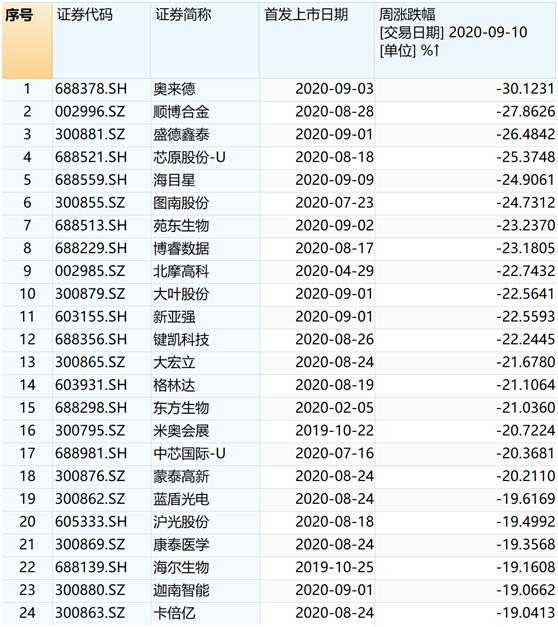The height and width of the screenshot is (627, 558).
Task: Click stock code 300865.SZ
Action: [x=90, y=362]
